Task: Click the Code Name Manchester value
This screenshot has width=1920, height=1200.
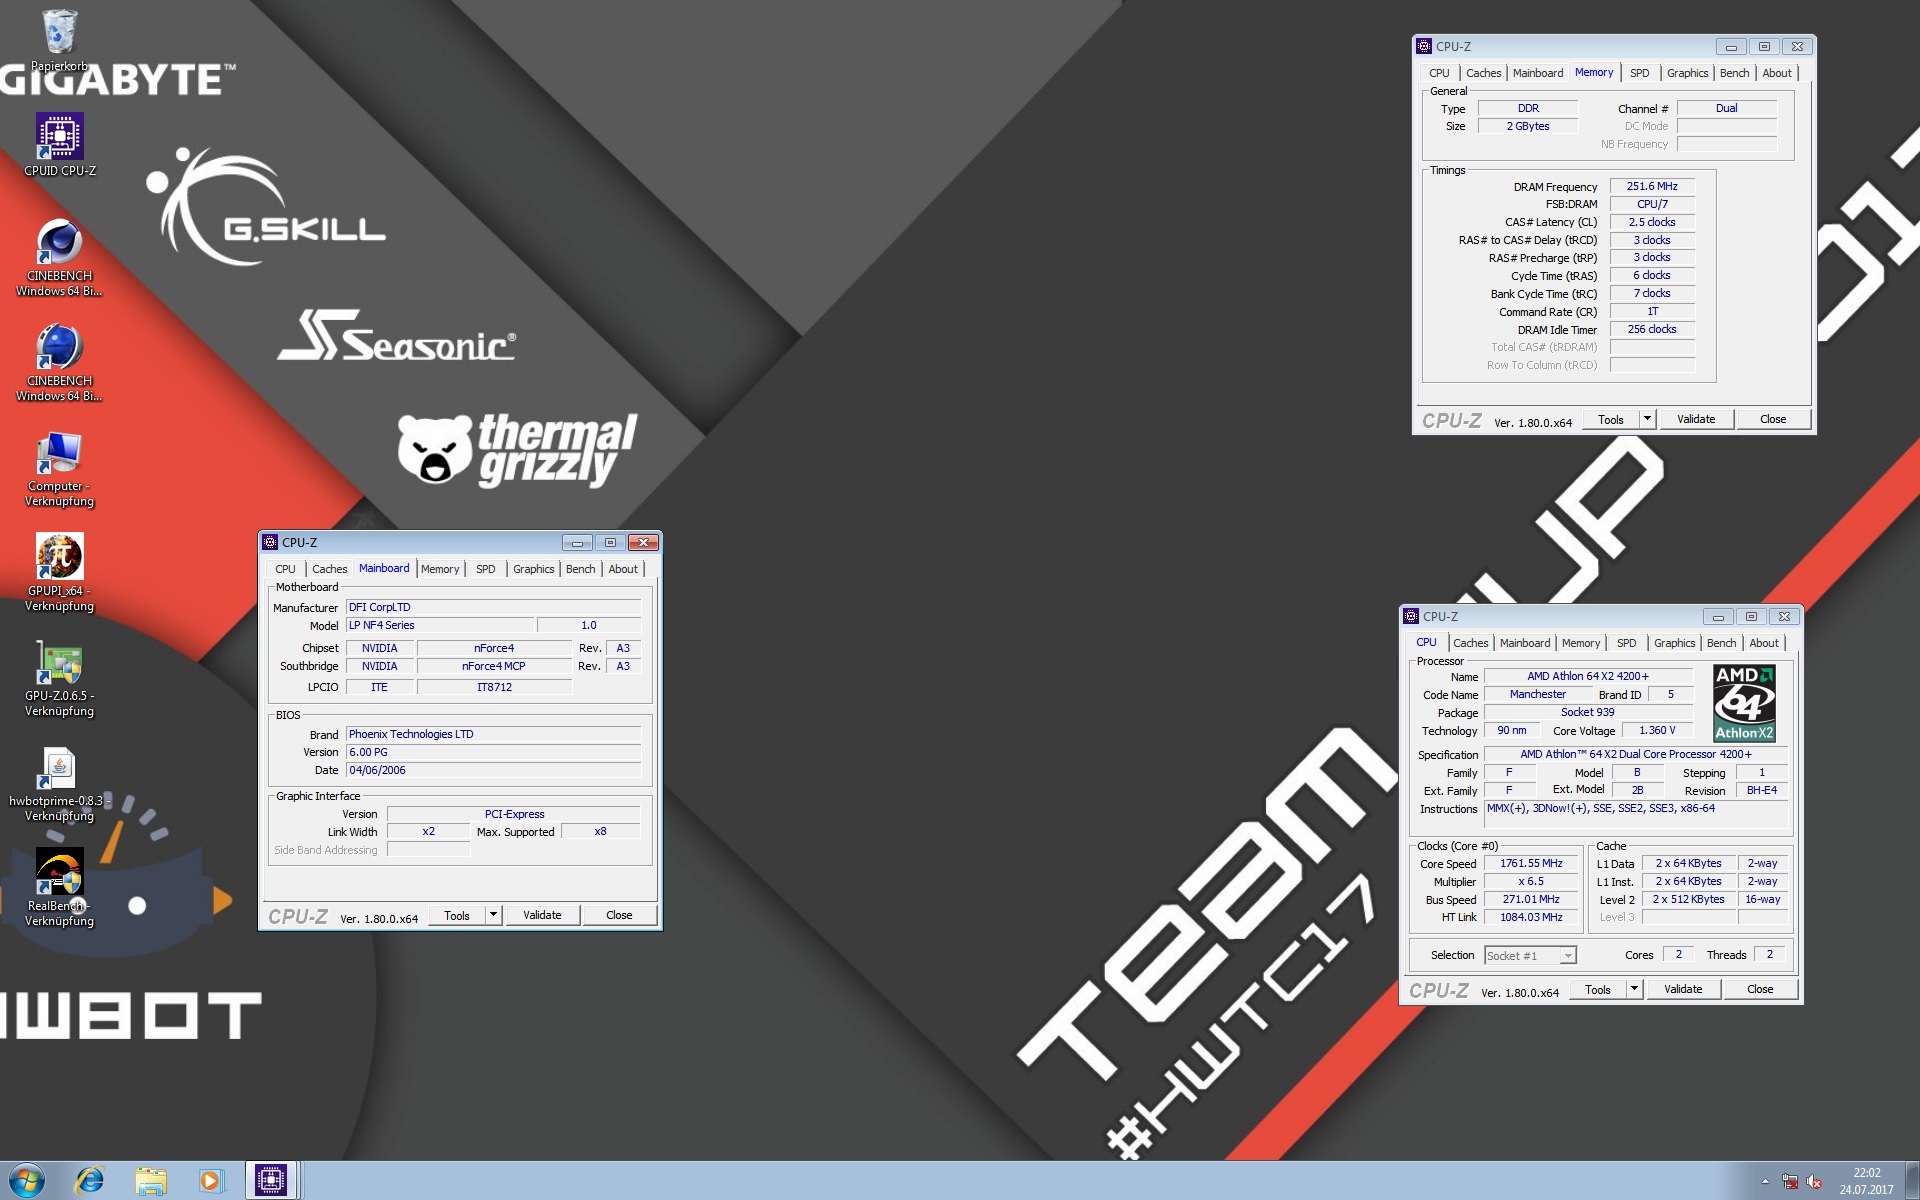Action: click(1538, 694)
